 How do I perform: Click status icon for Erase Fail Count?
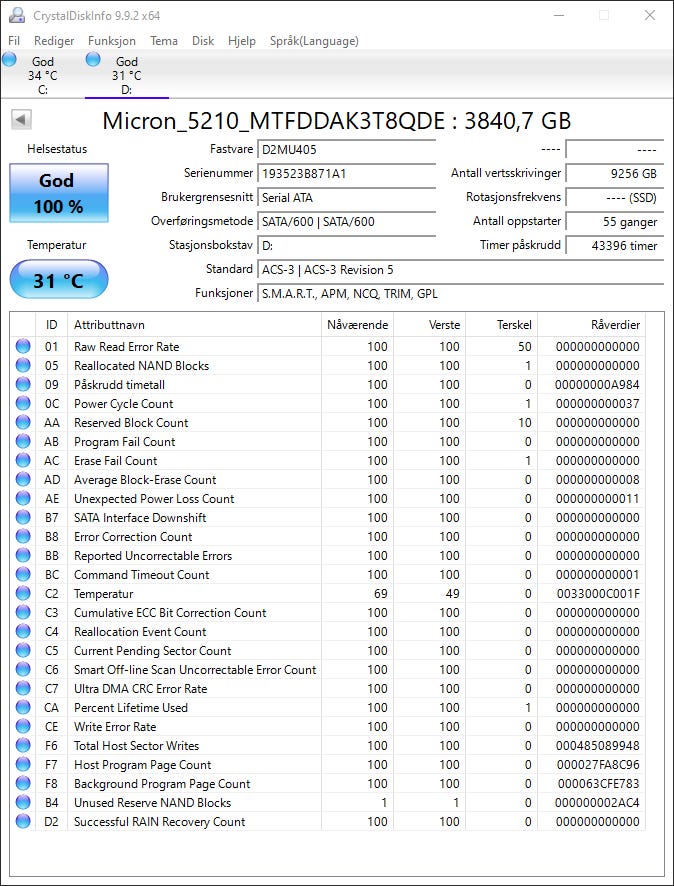pyautogui.click(x=23, y=461)
